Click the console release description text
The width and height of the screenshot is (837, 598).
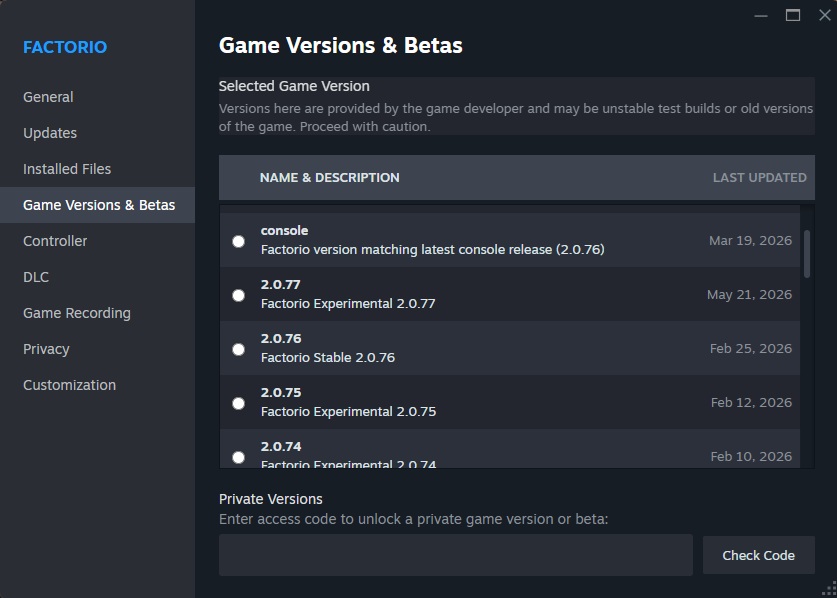(432, 250)
